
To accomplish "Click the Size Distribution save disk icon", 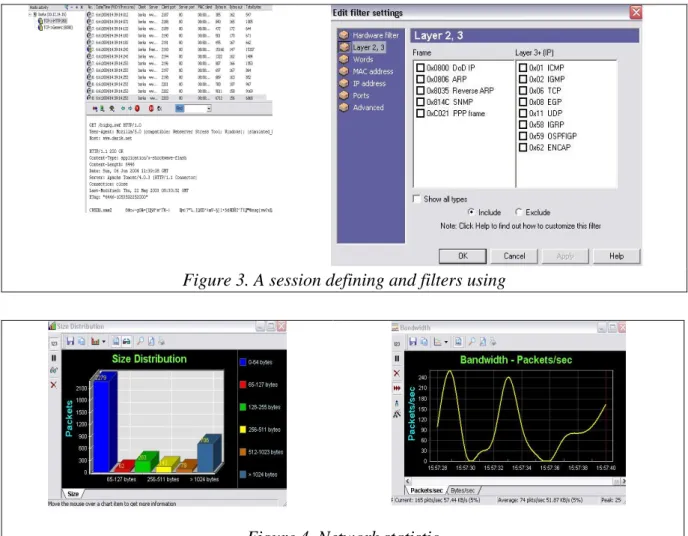I will (70, 341).
